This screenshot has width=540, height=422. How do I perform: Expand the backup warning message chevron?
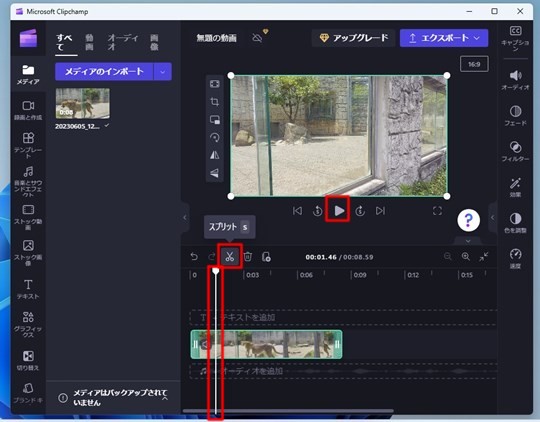tap(165, 398)
